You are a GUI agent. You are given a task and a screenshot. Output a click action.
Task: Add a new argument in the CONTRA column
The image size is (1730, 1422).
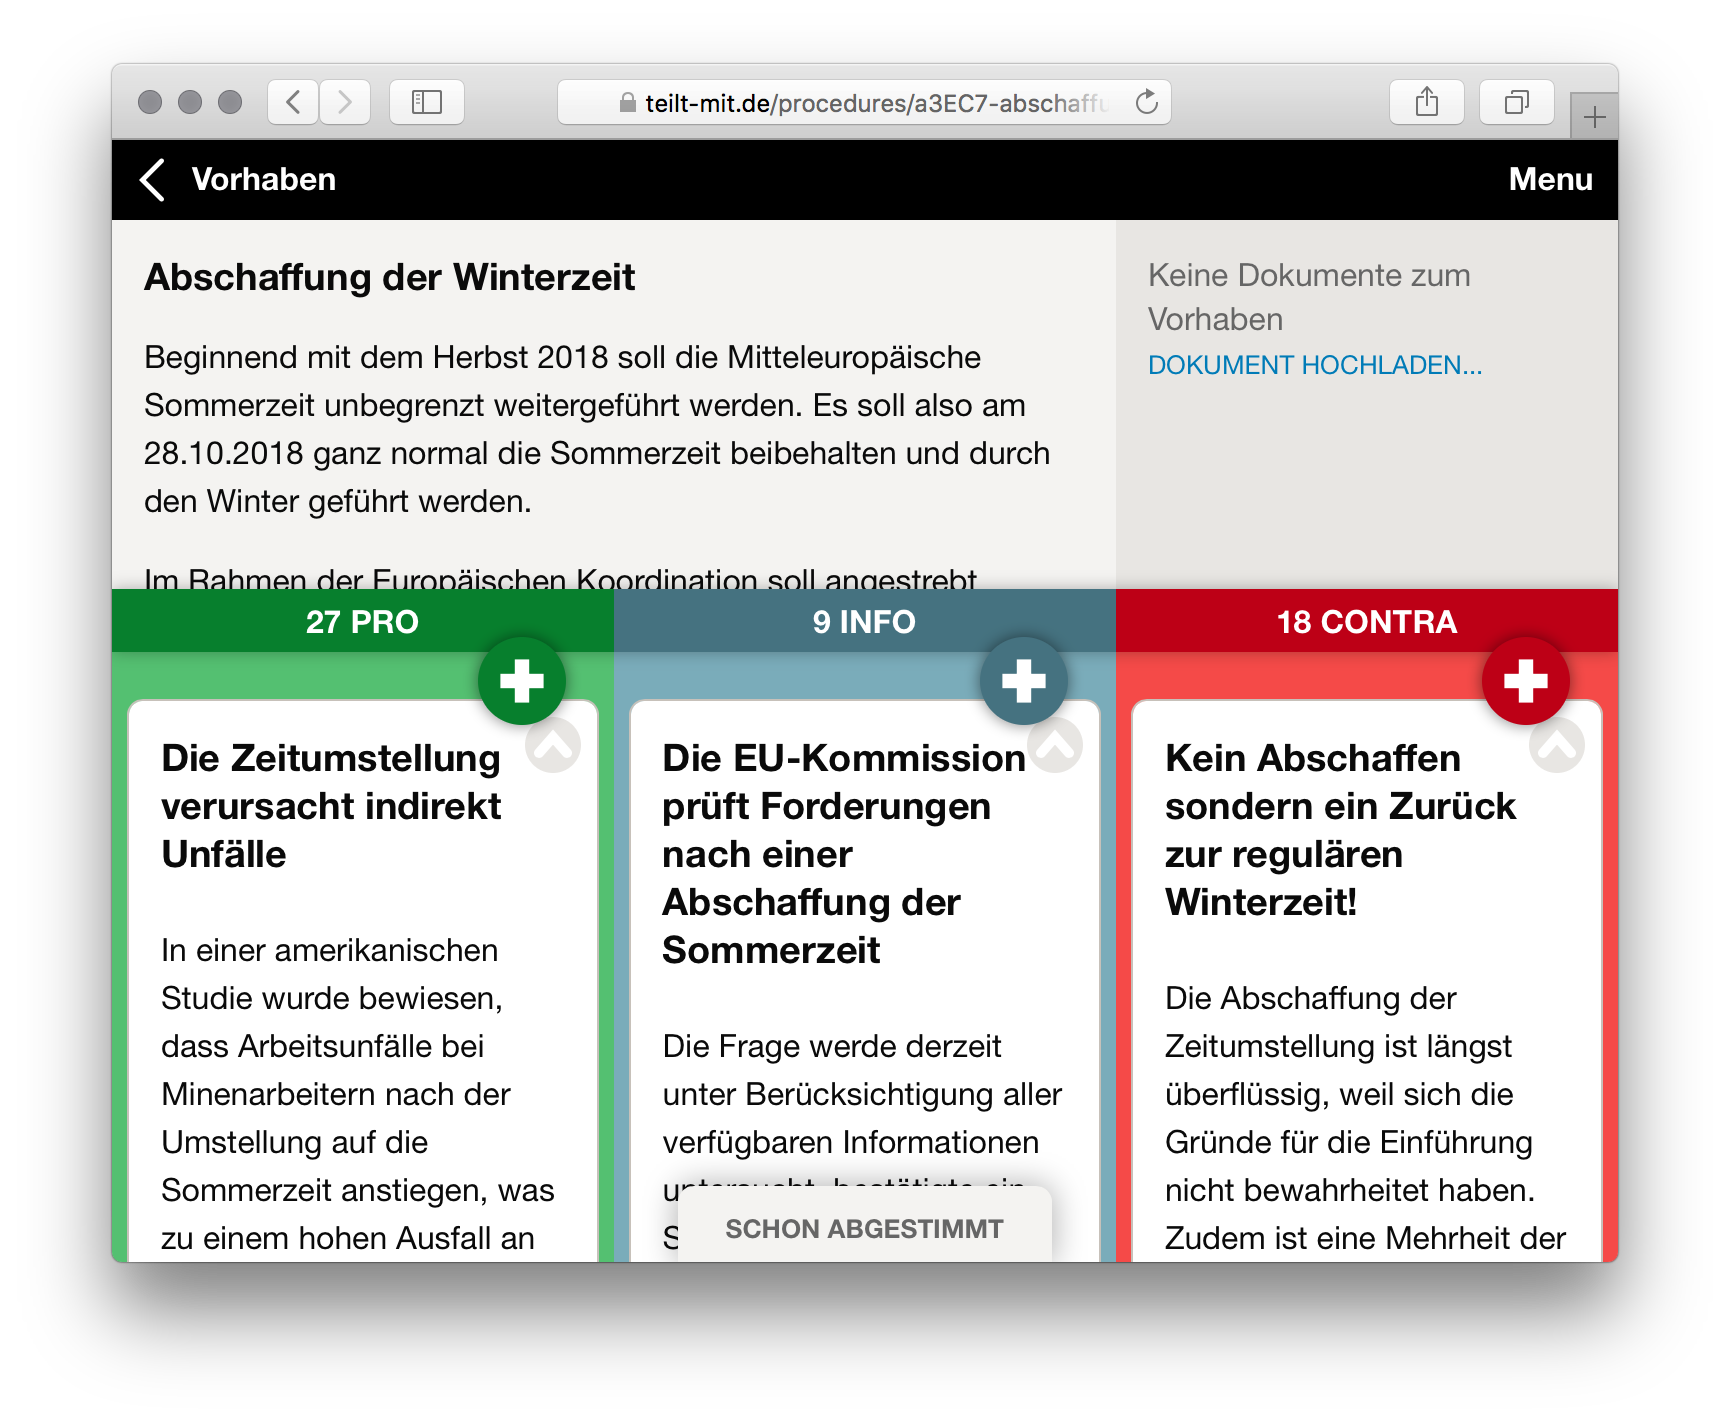pos(1526,680)
